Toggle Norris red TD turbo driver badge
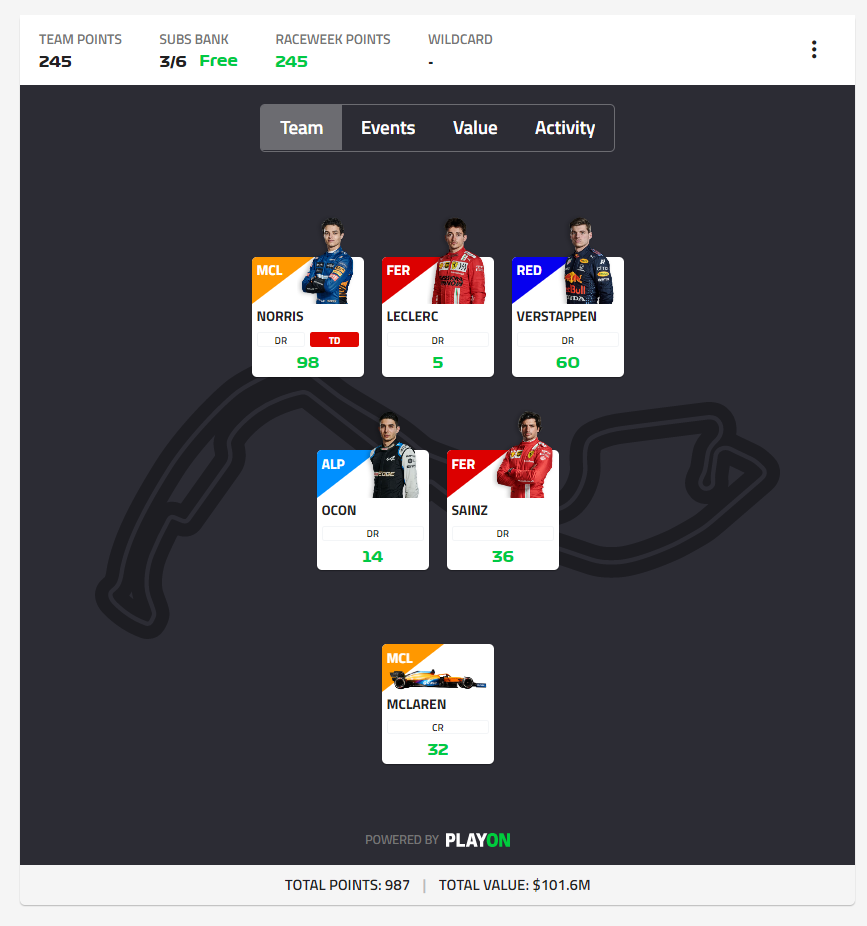The image size is (867, 926). point(334,340)
